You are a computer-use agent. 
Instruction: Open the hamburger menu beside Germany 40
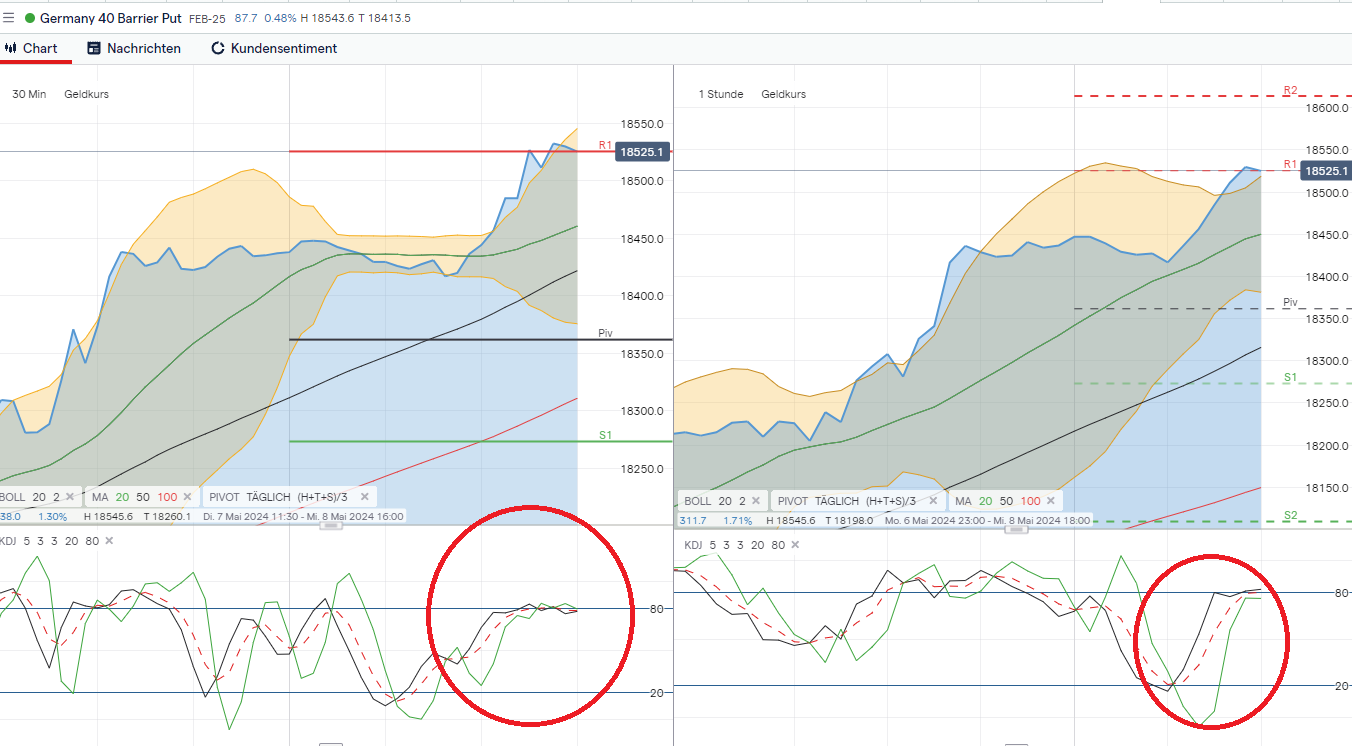coord(9,18)
